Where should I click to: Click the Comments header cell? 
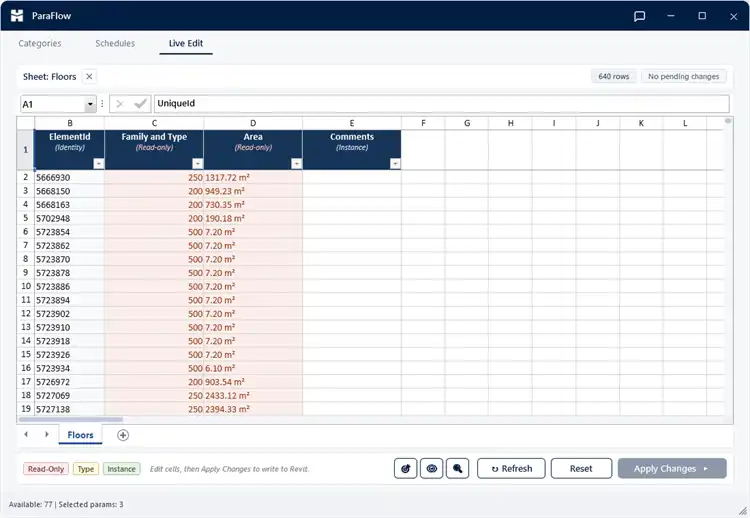pyautogui.click(x=352, y=150)
